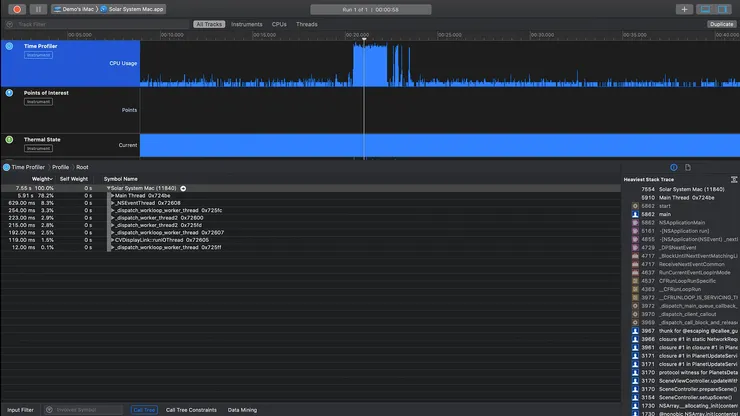
Task: Expand the _NSEventThread row
Action: point(113,202)
